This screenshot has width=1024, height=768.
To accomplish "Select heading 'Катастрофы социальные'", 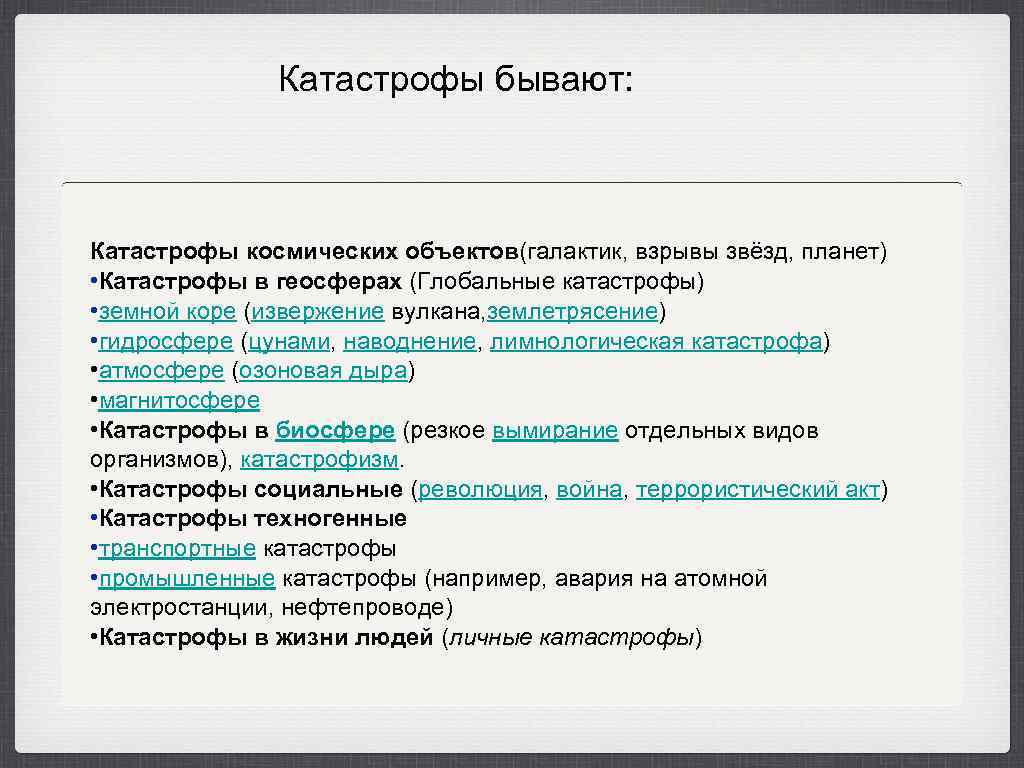I will 251,490.
